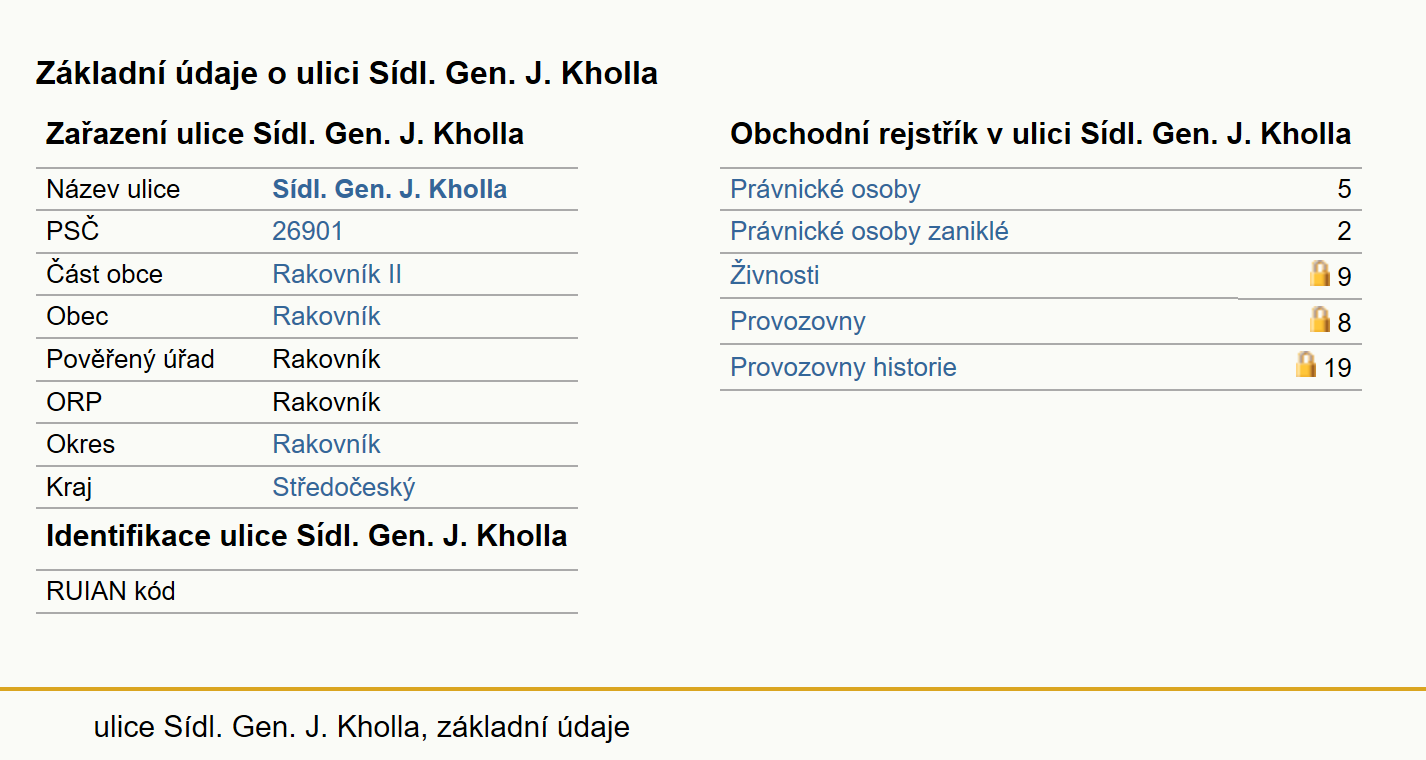
Task: Open the Středočeský region link
Action: [343, 487]
